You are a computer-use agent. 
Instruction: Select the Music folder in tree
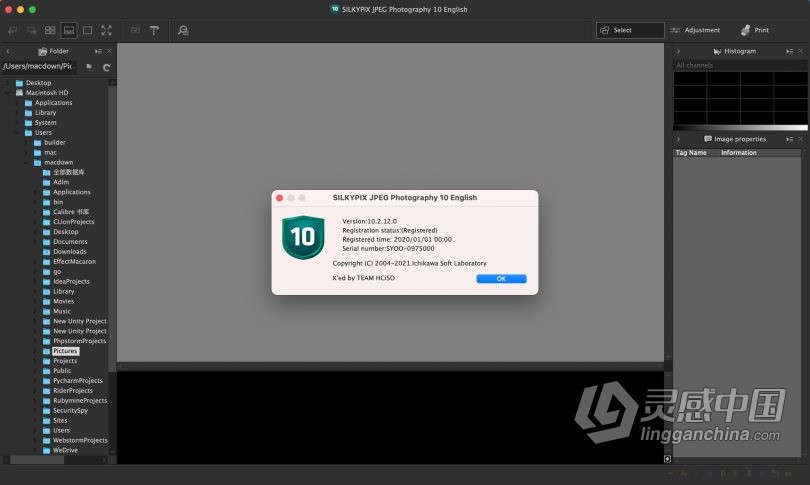pos(62,311)
